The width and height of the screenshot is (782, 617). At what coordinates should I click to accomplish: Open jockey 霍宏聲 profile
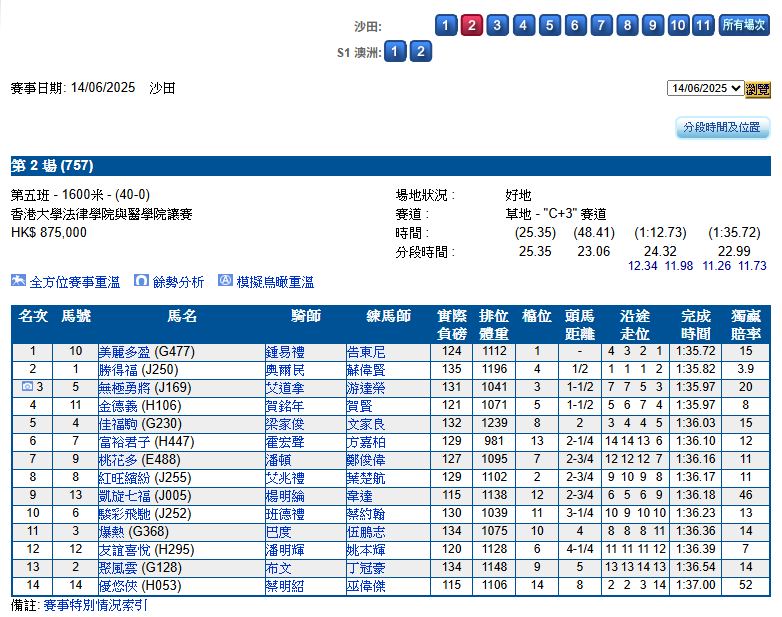tap(285, 442)
